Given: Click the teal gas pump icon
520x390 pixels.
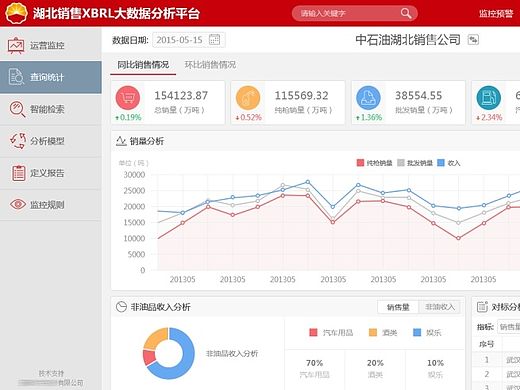Looking at the screenshot, I should pyautogui.click(x=489, y=98).
